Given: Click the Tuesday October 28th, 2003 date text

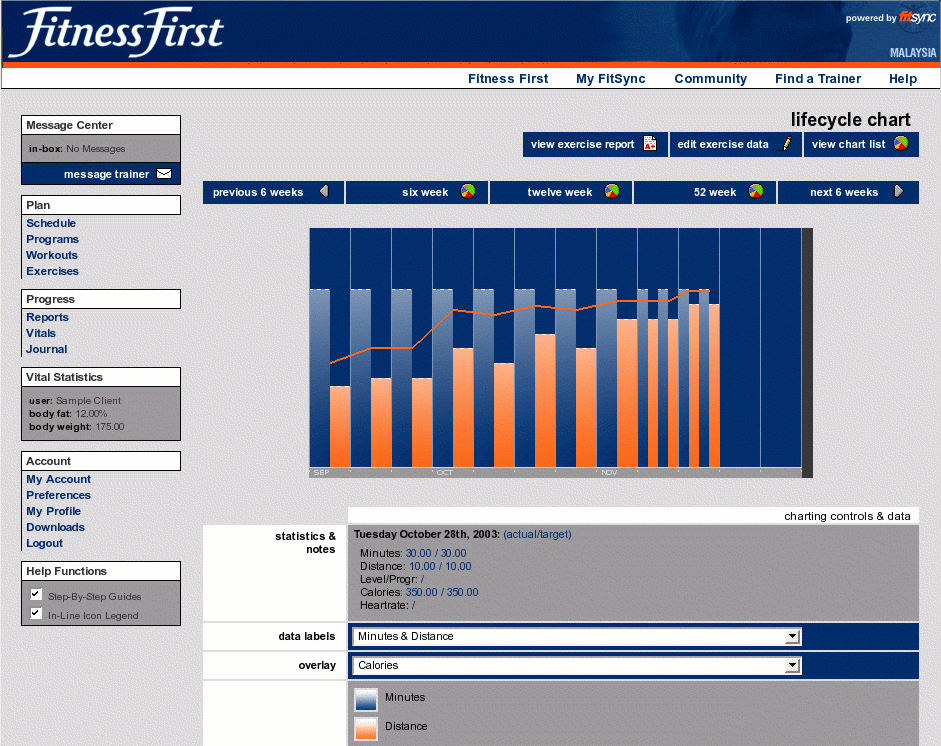Looking at the screenshot, I should (x=427, y=534).
